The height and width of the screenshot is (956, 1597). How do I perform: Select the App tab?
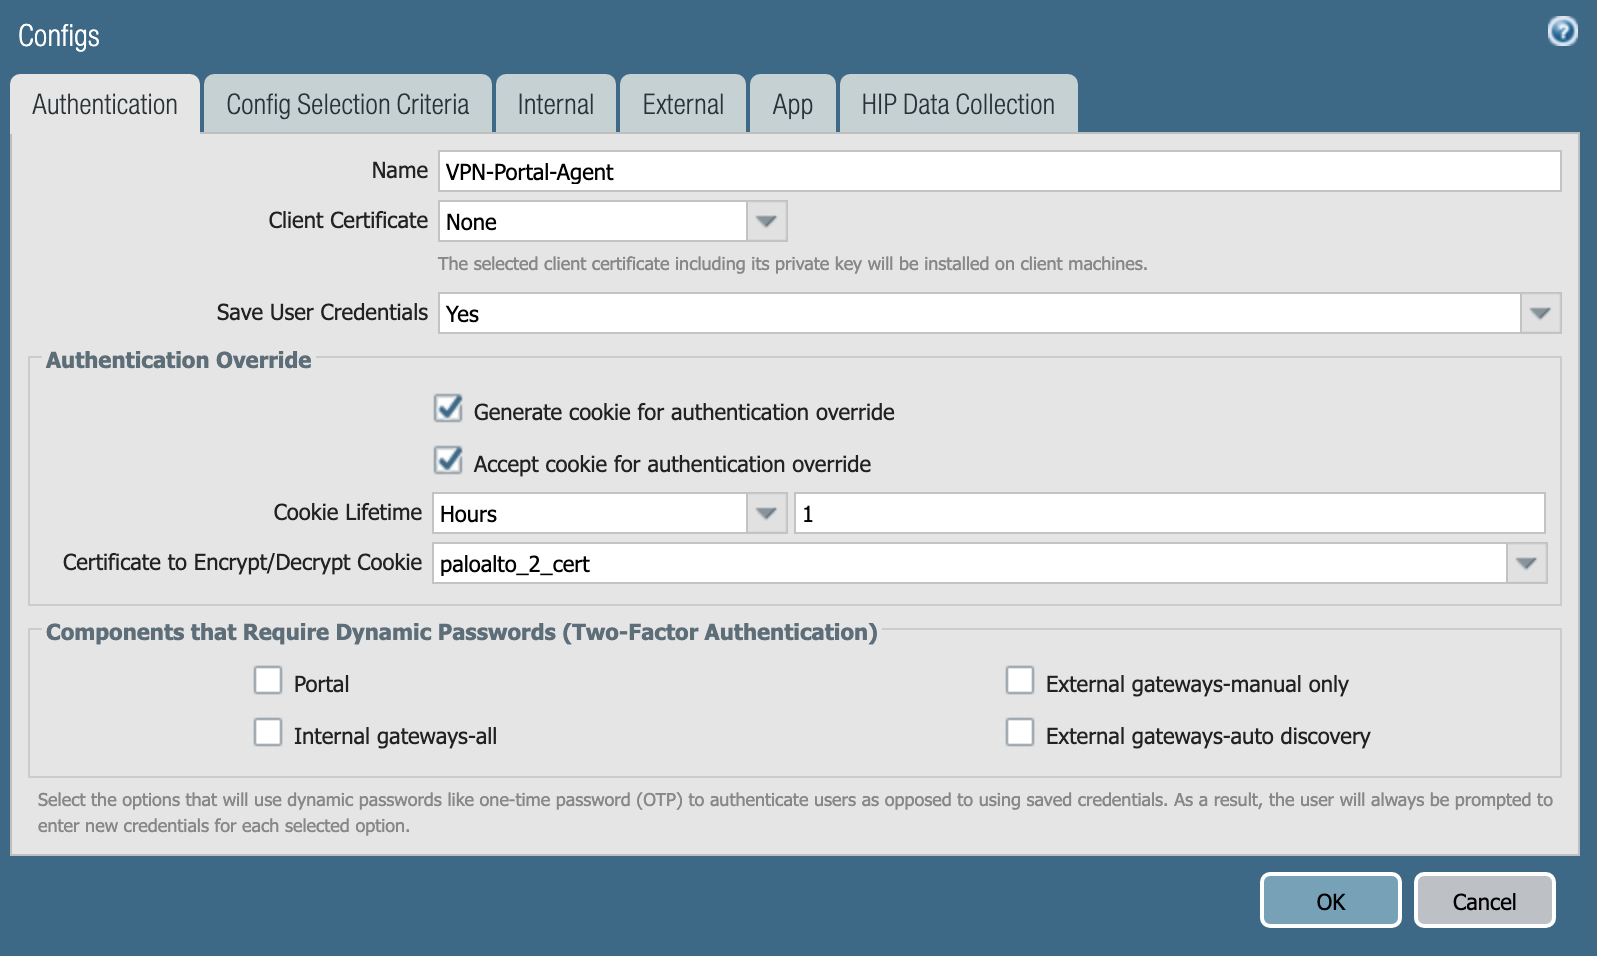point(792,105)
